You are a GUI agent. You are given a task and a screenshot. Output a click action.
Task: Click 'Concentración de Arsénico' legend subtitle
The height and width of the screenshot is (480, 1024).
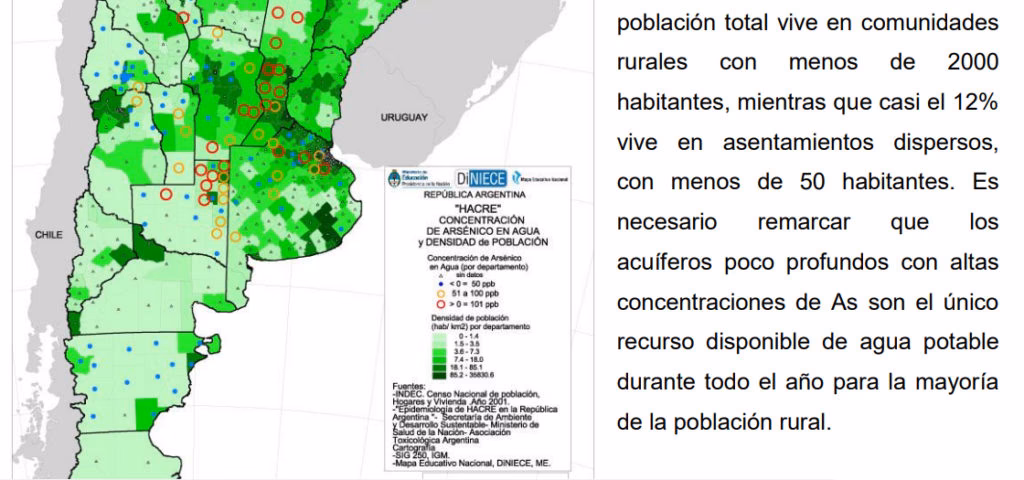tap(474, 257)
